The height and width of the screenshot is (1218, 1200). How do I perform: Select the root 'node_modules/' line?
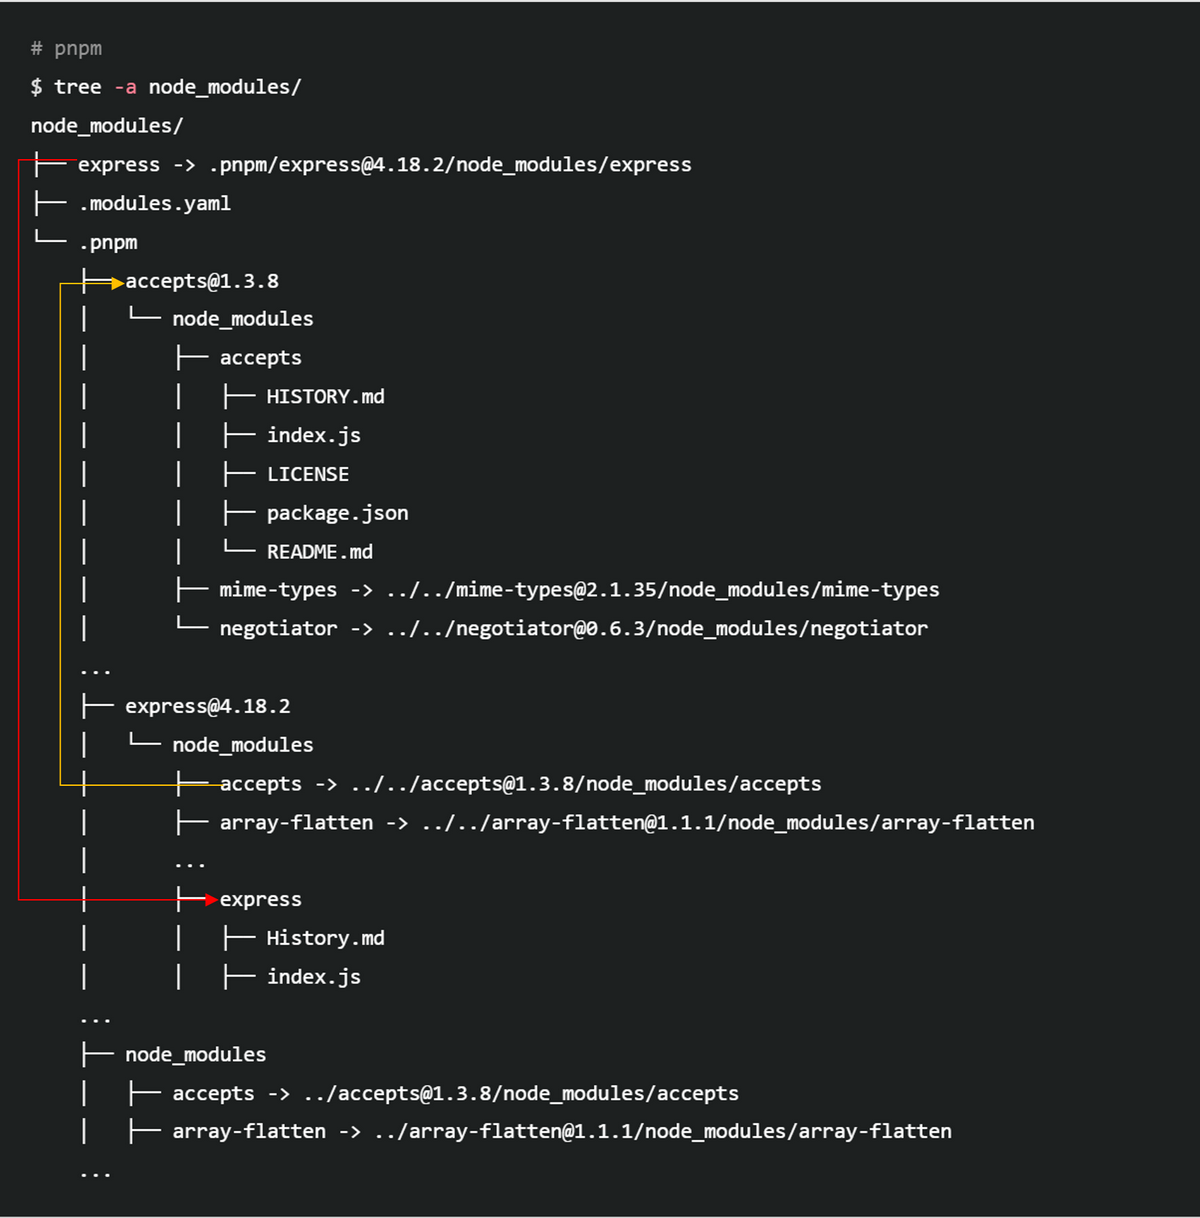coord(107,126)
